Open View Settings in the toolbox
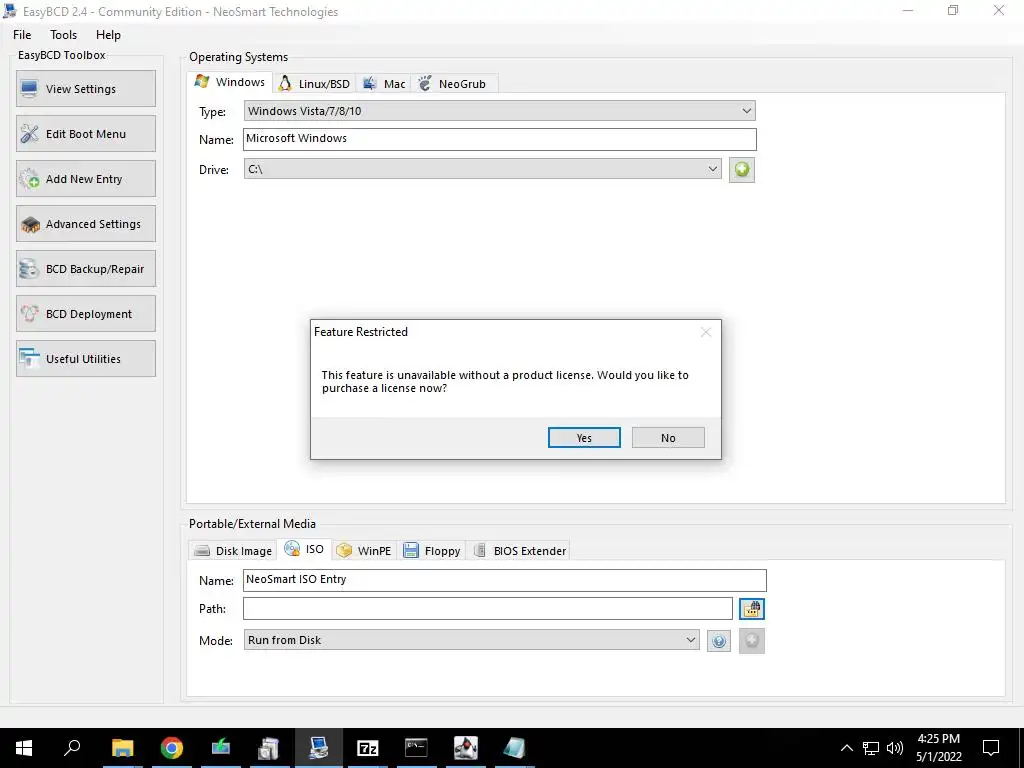Image resolution: width=1024 pixels, height=768 pixels. coord(86,89)
